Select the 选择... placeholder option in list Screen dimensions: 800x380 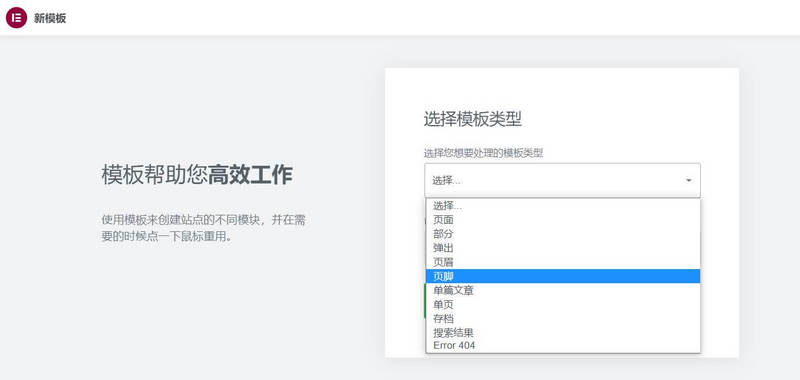563,206
